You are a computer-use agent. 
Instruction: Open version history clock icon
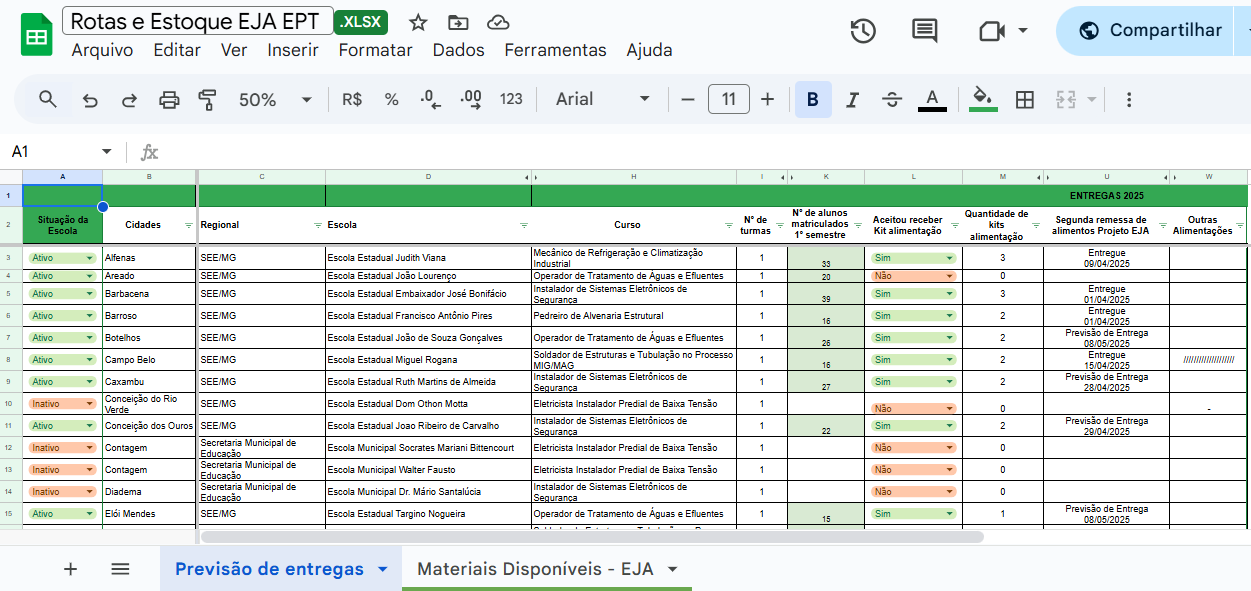tap(863, 31)
